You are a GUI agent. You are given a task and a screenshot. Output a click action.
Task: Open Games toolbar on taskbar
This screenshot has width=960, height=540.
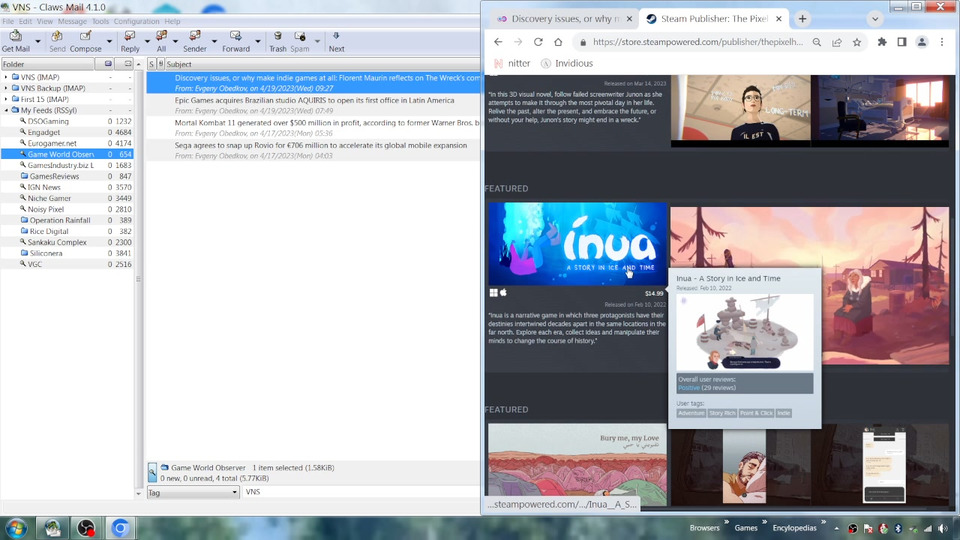pos(746,528)
